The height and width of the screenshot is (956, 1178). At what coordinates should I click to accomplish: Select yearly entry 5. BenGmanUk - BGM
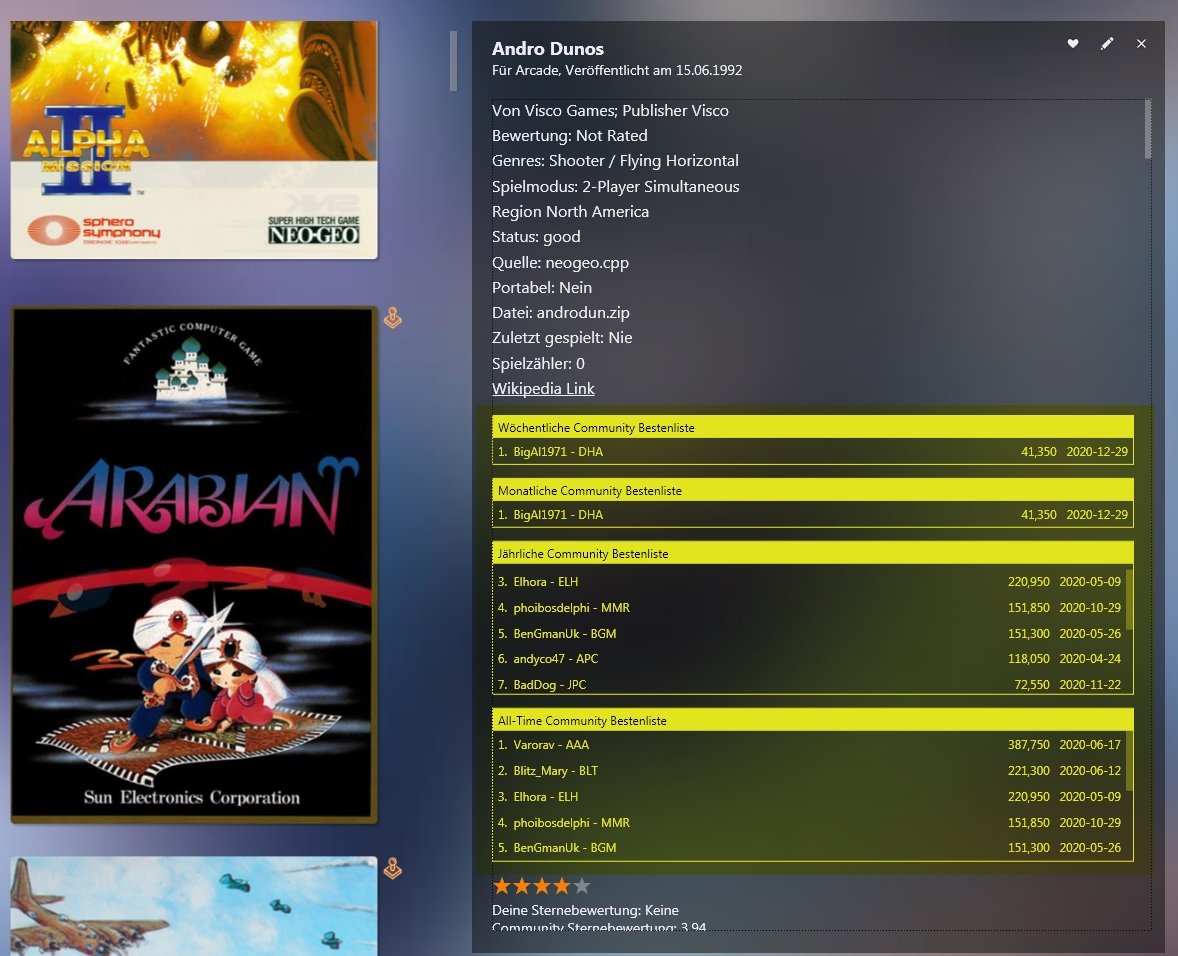808,633
